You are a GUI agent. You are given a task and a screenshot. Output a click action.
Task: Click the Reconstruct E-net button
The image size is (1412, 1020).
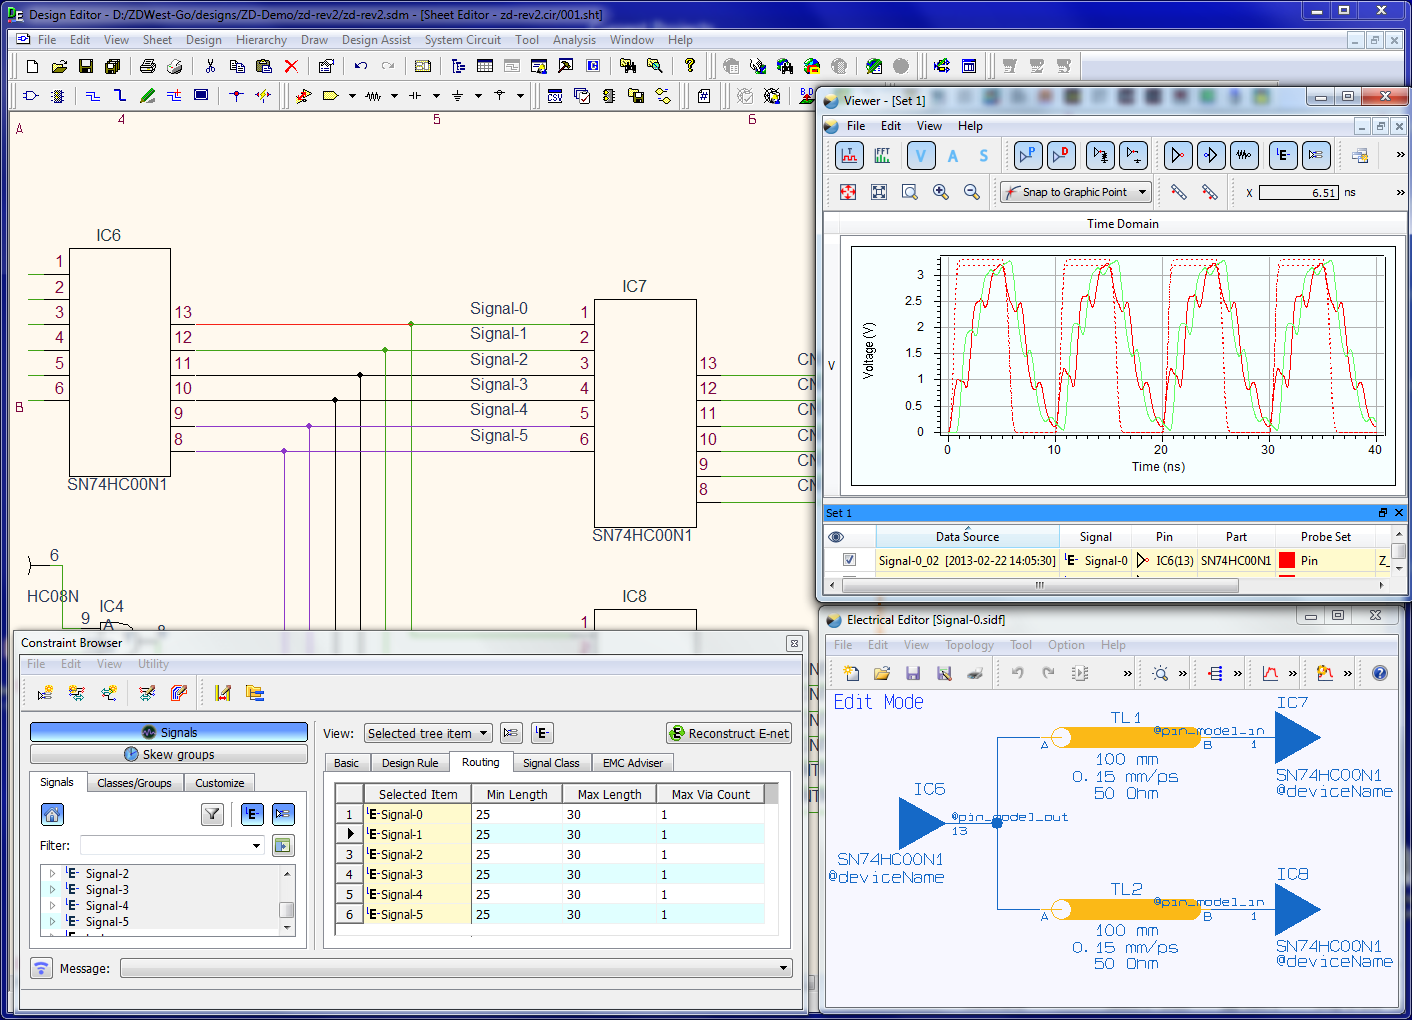pos(729,733)
